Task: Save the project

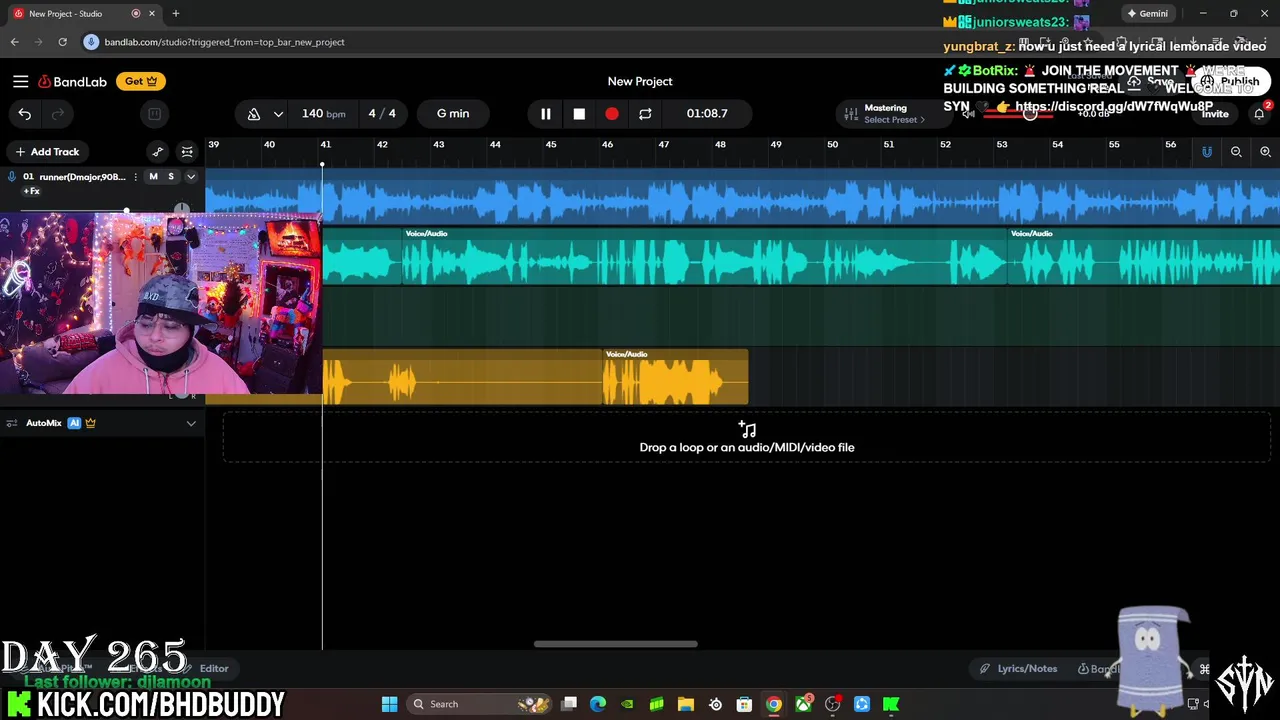Action: point(1152,82)
